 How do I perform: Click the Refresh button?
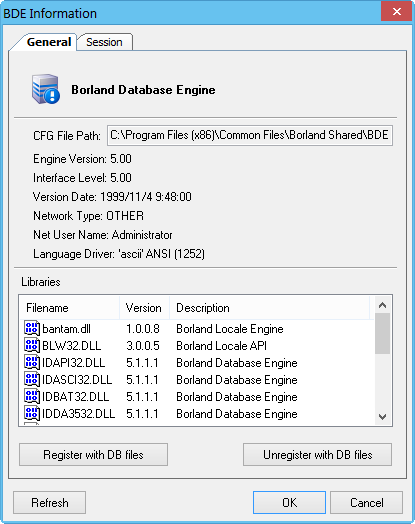click(x=49, y=502)
